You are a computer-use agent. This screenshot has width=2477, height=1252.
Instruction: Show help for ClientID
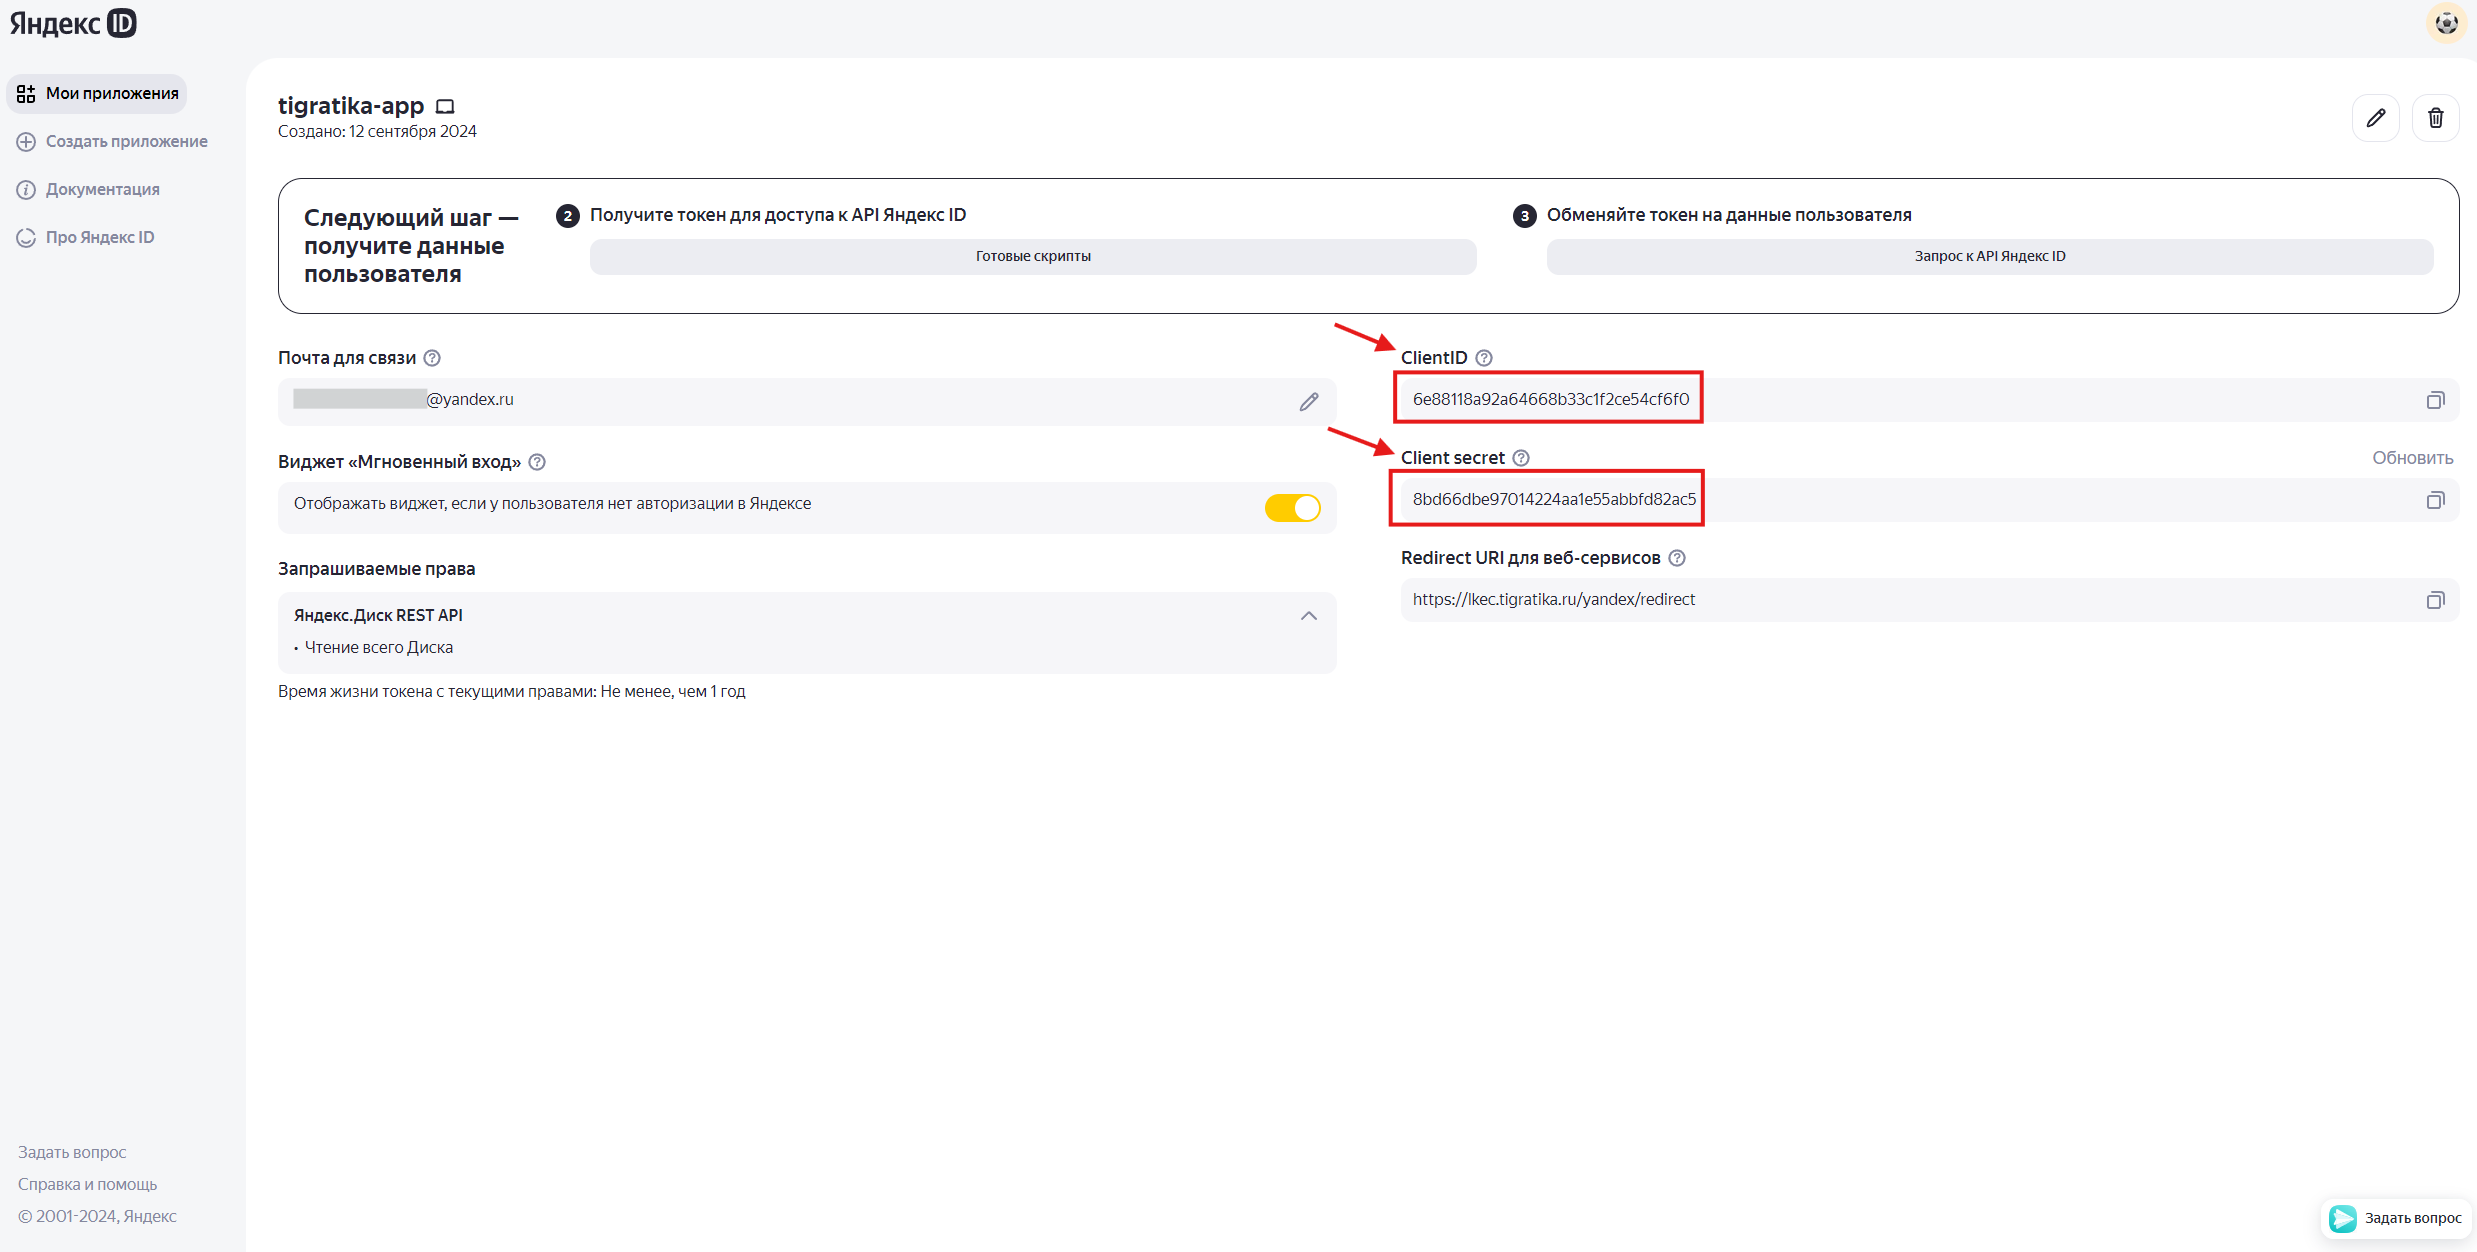pyautogui.click(x=1484, y=358)
